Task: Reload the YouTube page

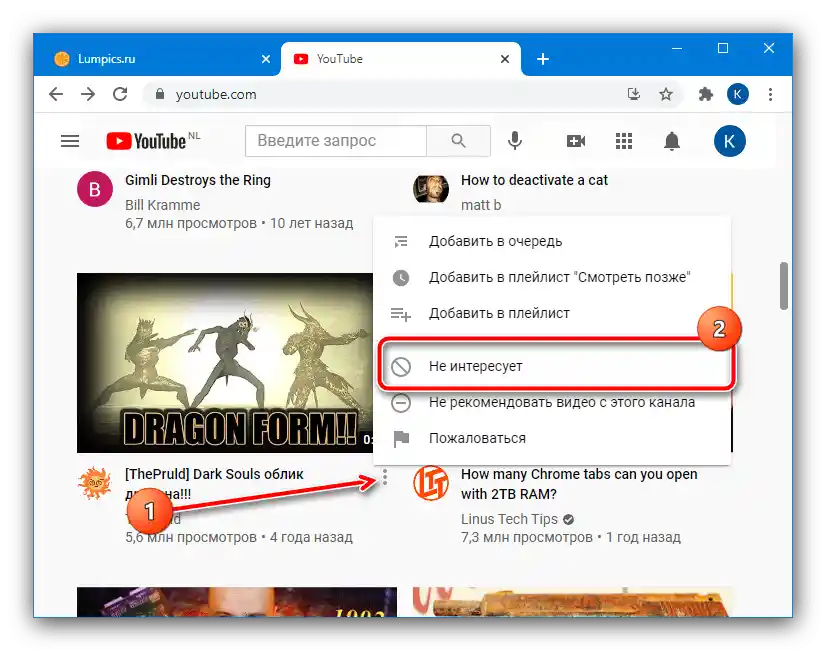Action: tap(121, 94)
